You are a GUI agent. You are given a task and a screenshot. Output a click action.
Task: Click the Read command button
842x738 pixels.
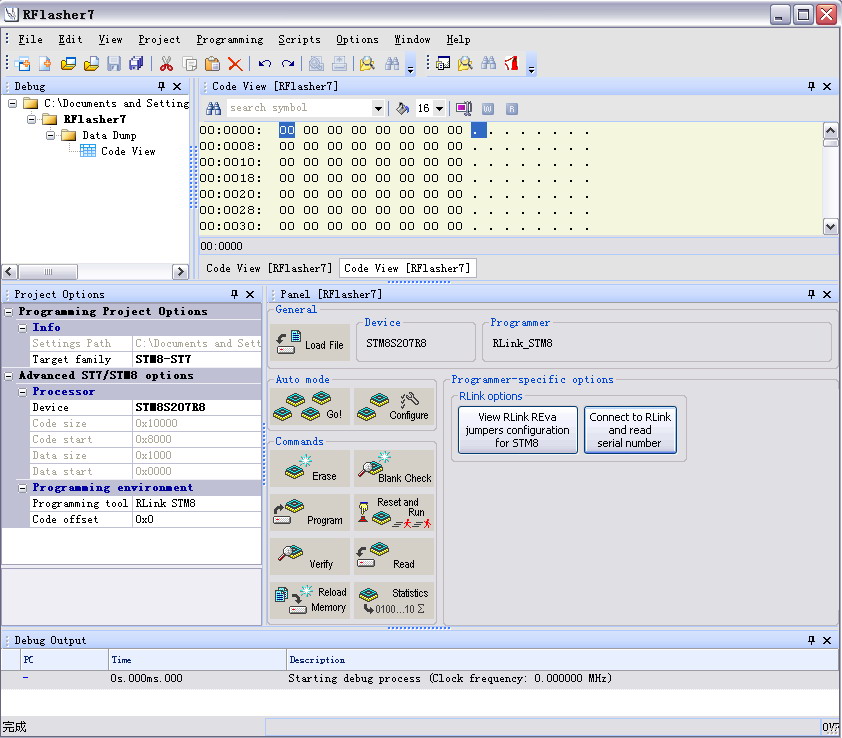point(394,556)
